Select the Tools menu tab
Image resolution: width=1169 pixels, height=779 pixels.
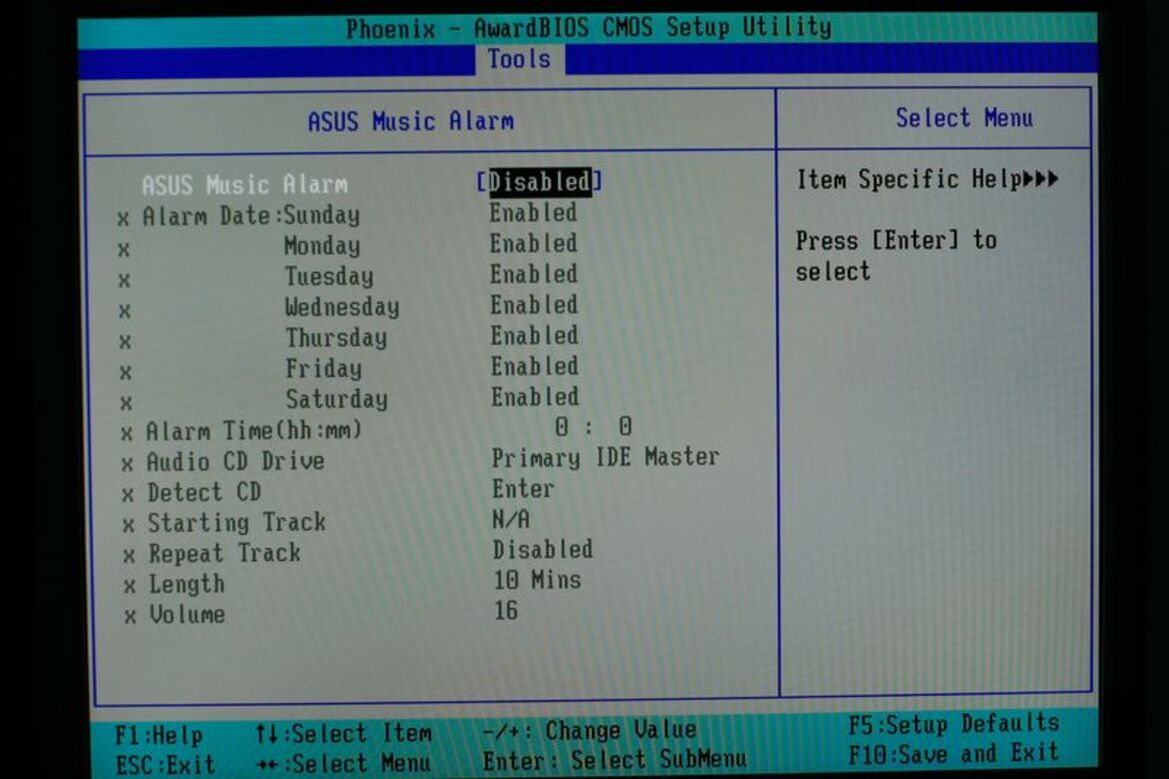click(520, 59)
